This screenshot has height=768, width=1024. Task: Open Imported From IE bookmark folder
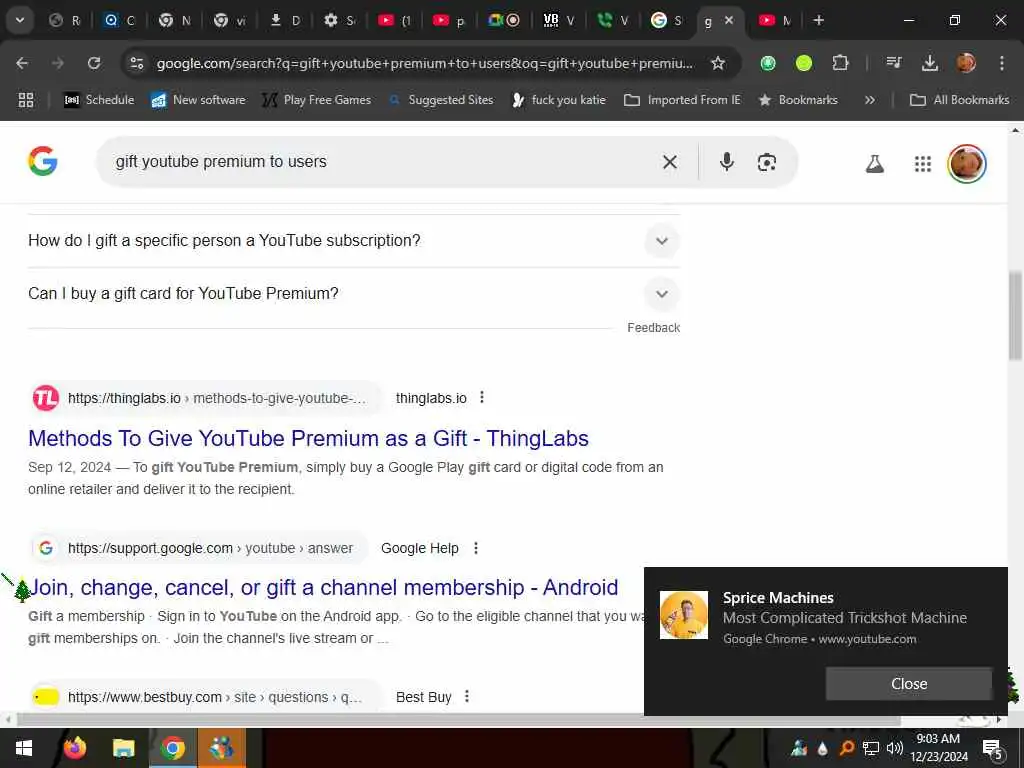pos(682,100)
